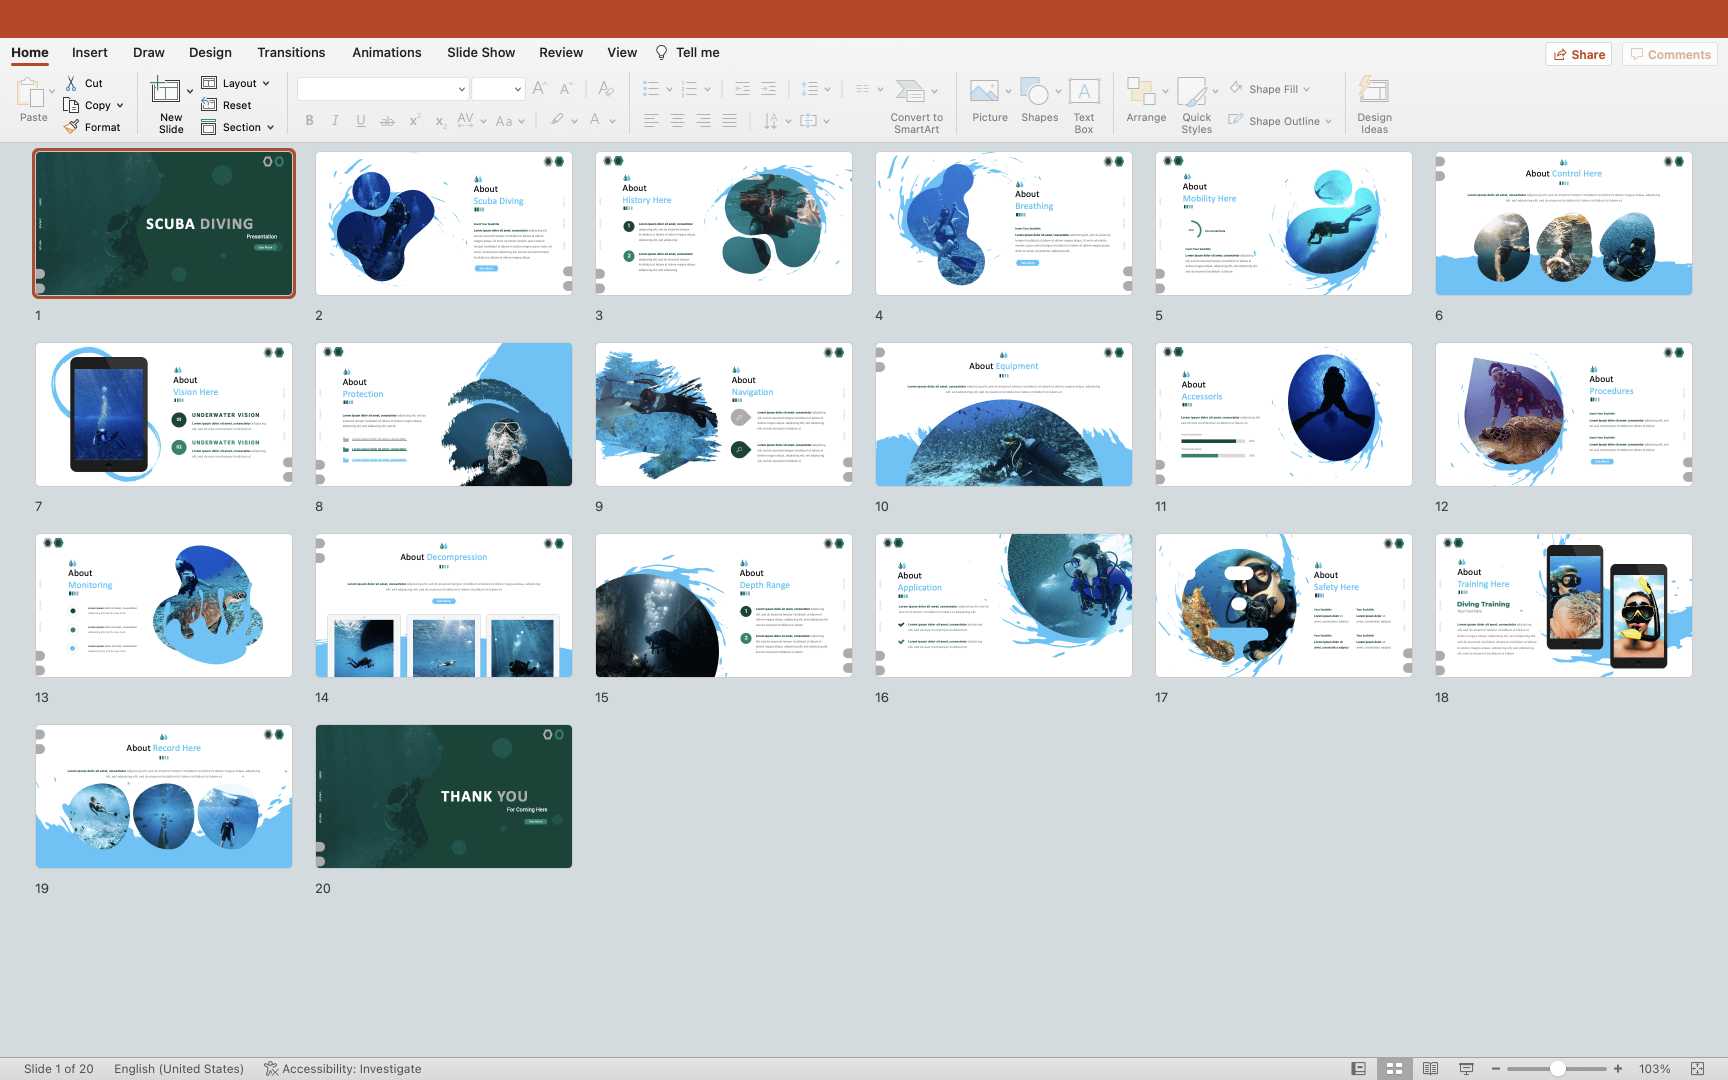The image size is (1728, 1080).
Task: Open the font name combo box
Action: pyautogui.click(x=382, y=89)
